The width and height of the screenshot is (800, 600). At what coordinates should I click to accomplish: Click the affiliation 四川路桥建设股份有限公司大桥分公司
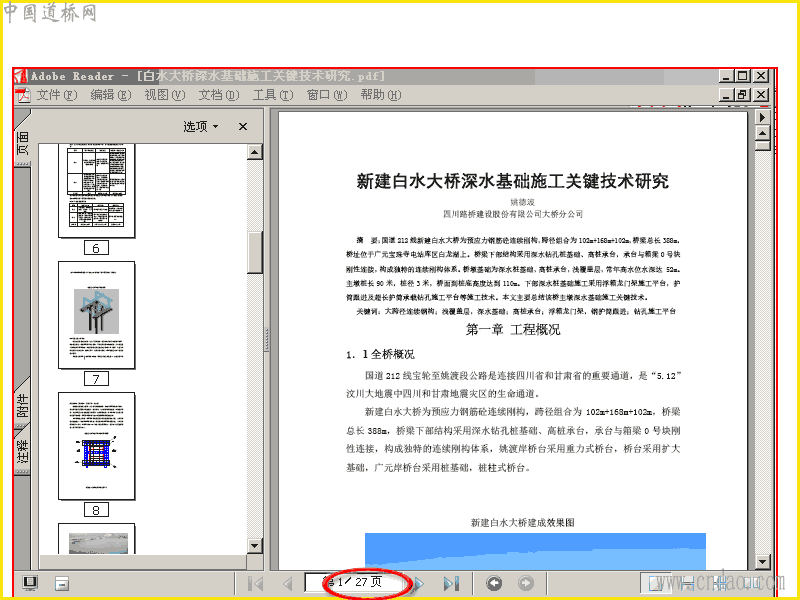pyautogui.click(x=513, y=214)
